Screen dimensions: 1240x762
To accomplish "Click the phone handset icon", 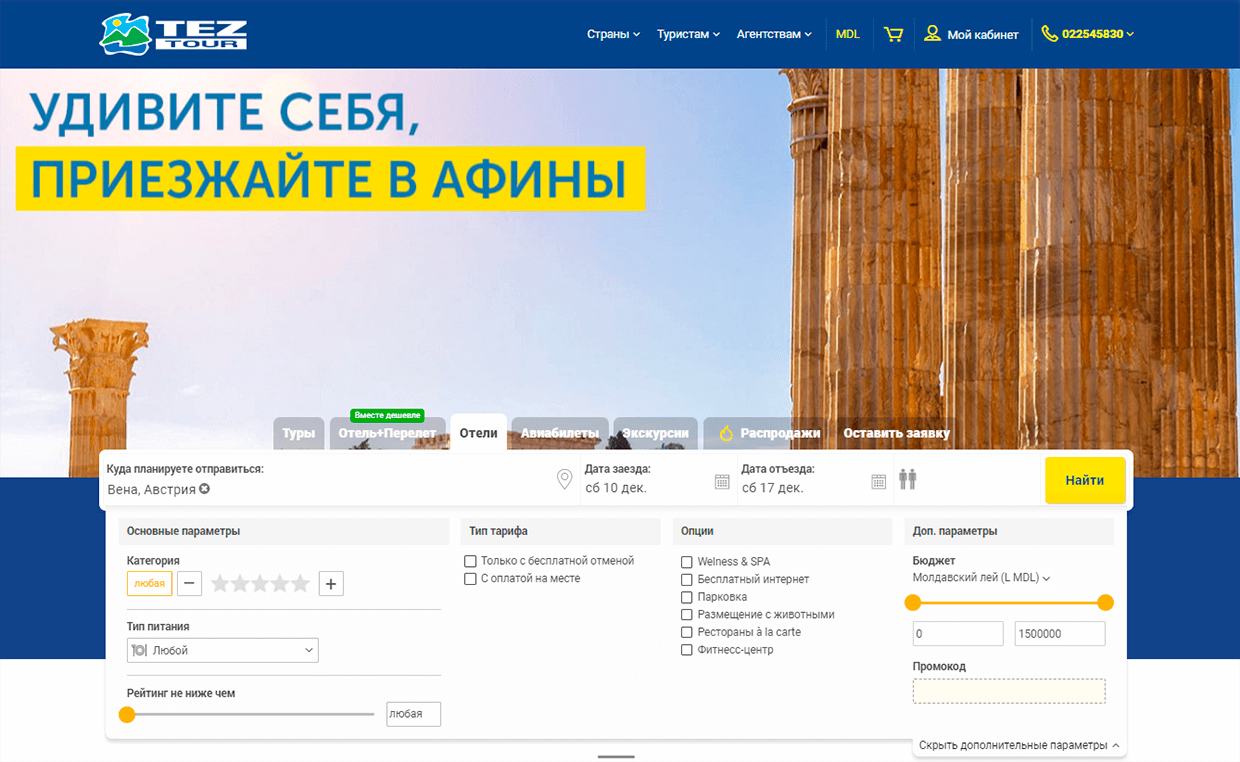I will (1049, 33).
